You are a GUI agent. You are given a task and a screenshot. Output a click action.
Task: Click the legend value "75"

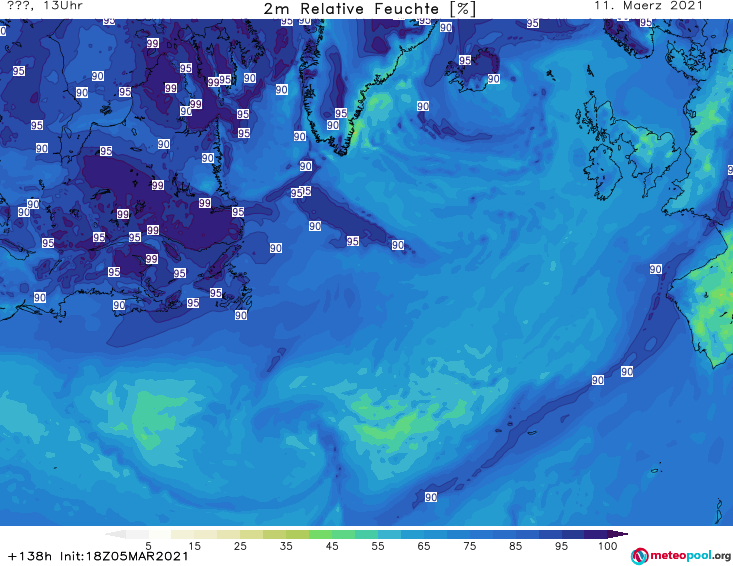coord(469,546)
